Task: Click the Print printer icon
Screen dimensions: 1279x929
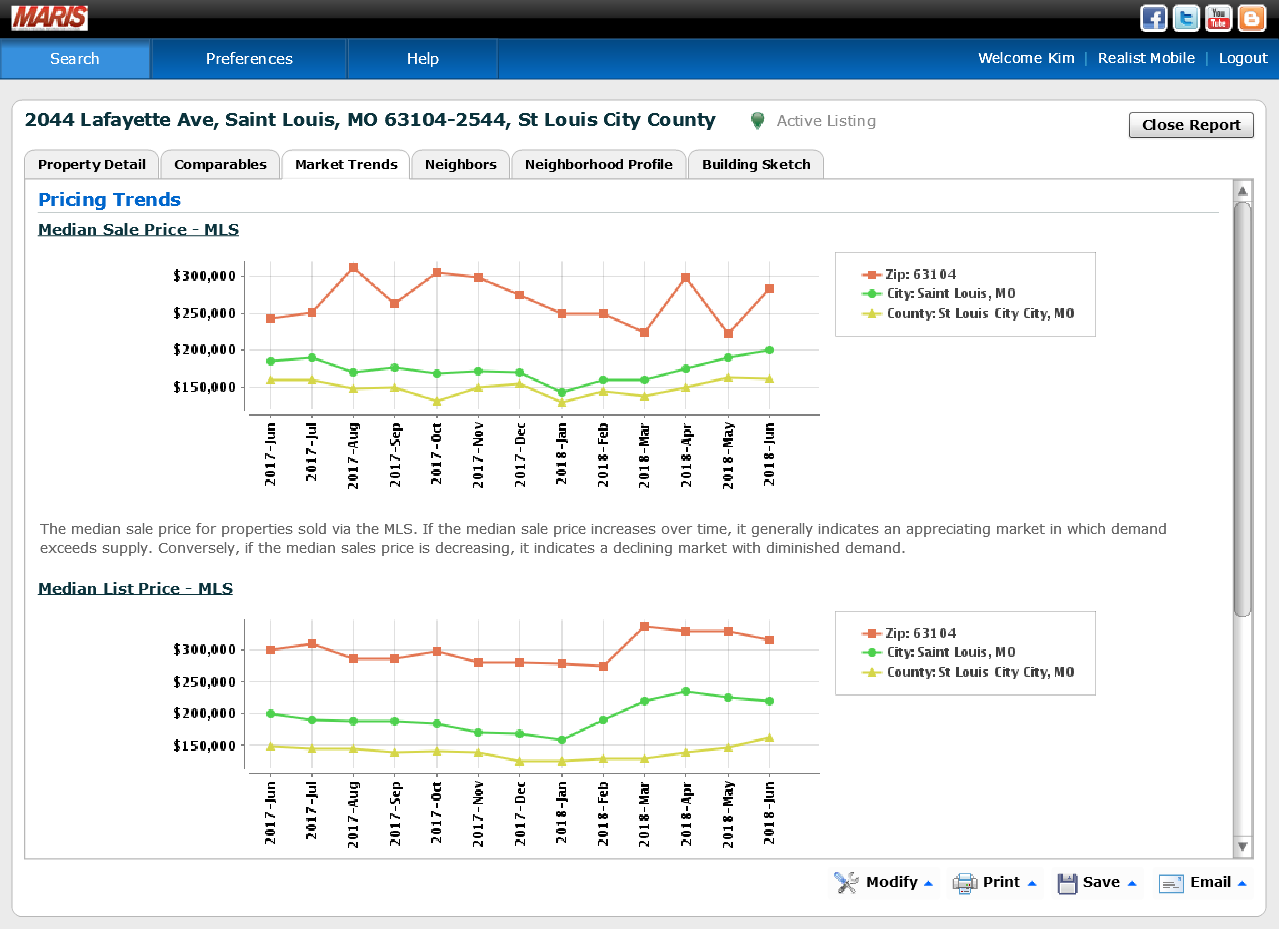Action: [964, 882]
